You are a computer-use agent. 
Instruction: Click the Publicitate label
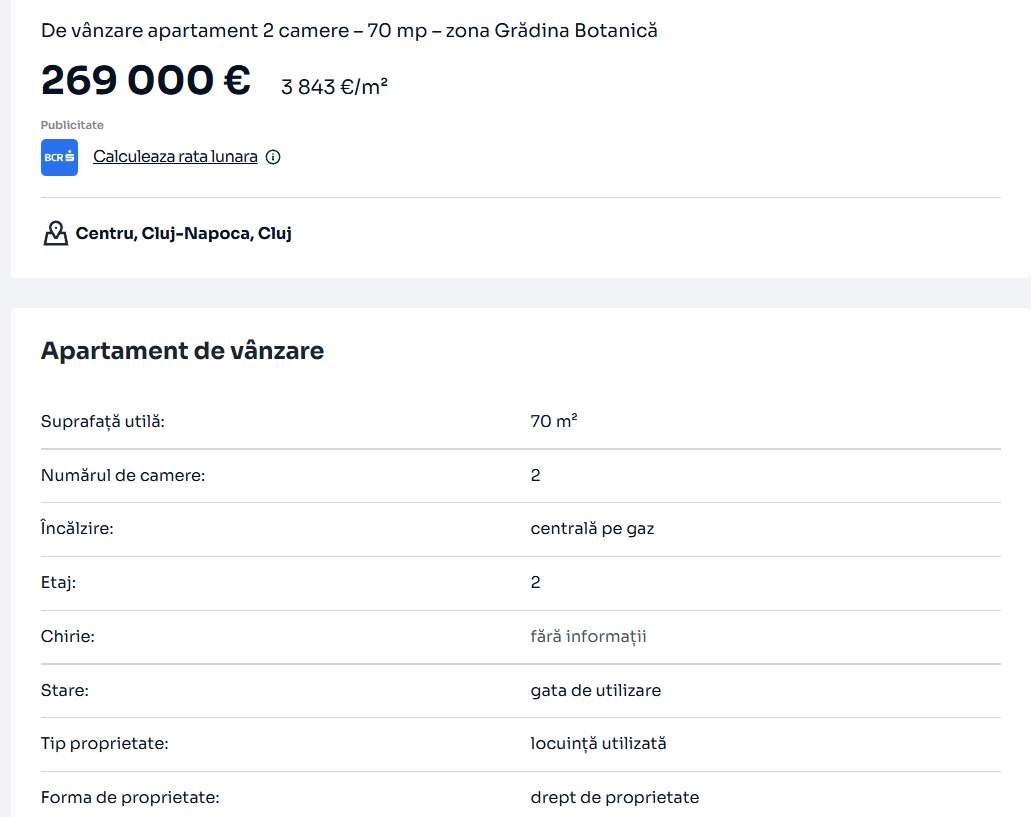click(72, 125)
